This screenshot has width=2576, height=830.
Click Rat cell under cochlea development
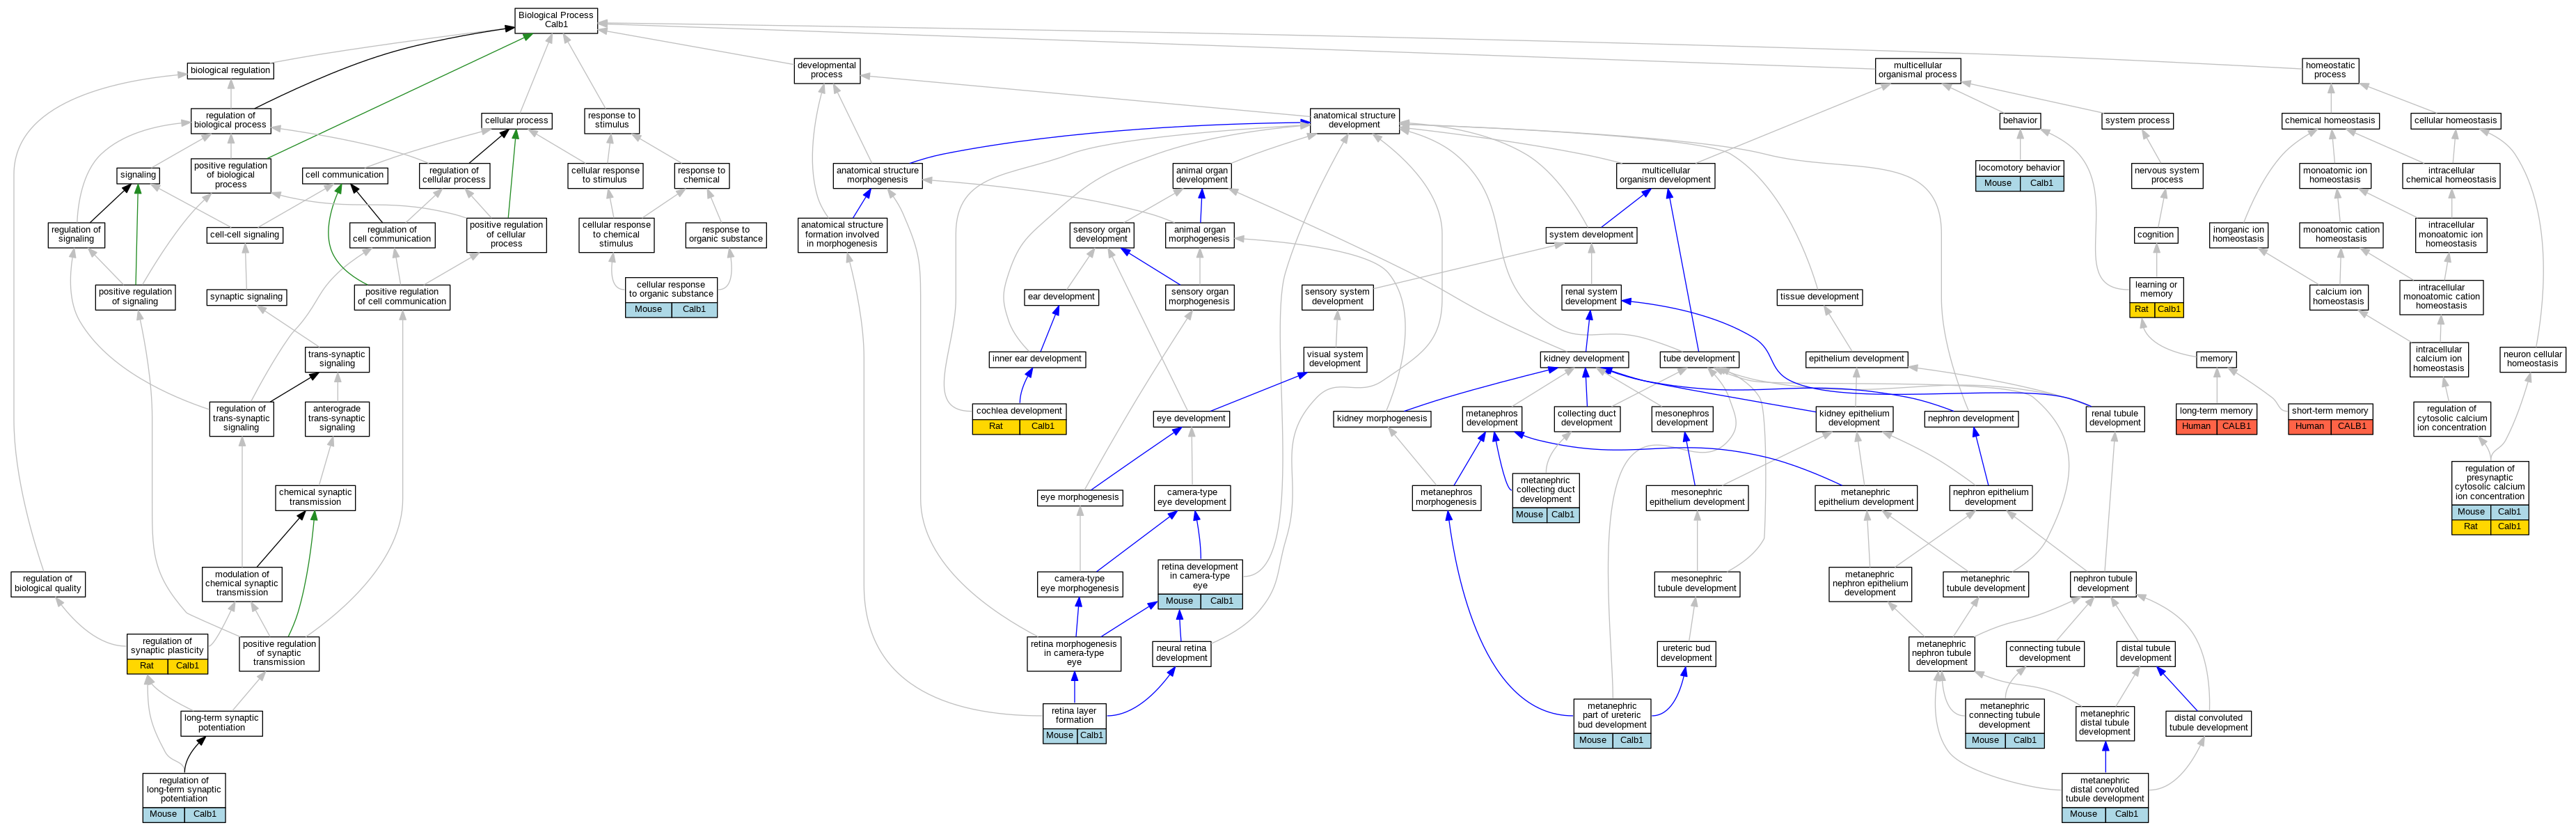[x=995, y=426]
